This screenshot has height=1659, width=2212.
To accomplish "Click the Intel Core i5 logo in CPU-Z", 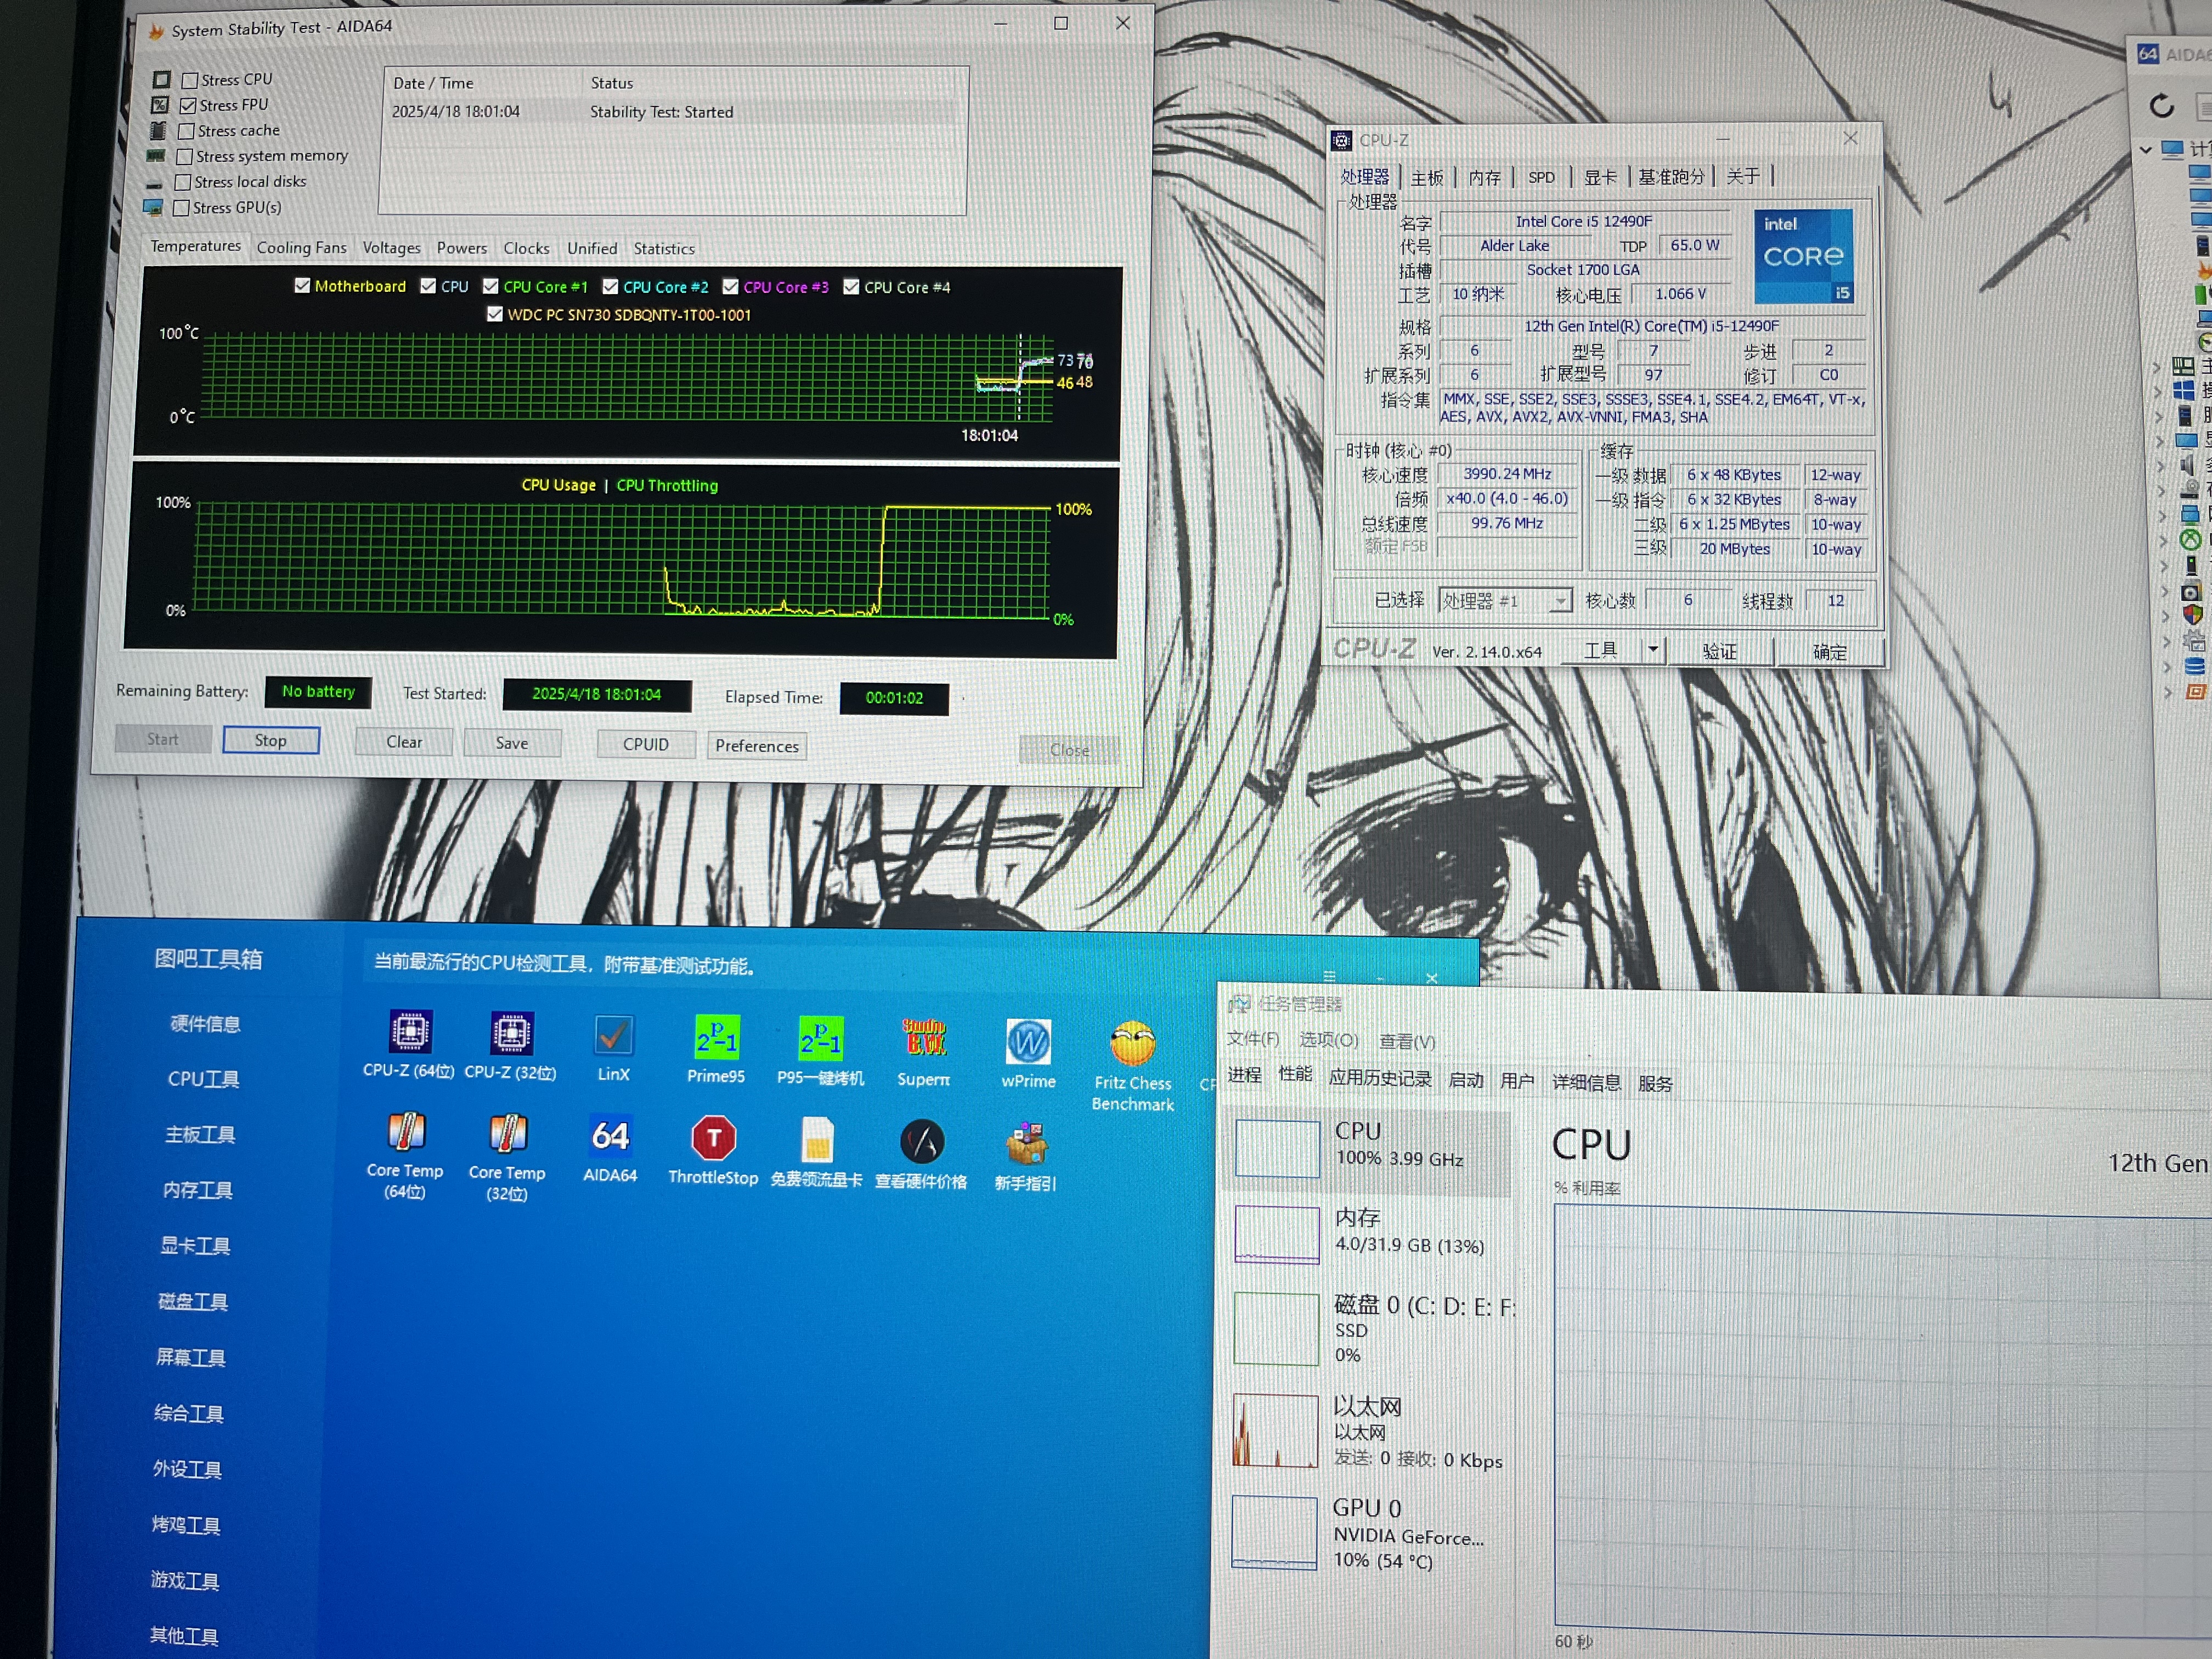I will pos(1803,256).
